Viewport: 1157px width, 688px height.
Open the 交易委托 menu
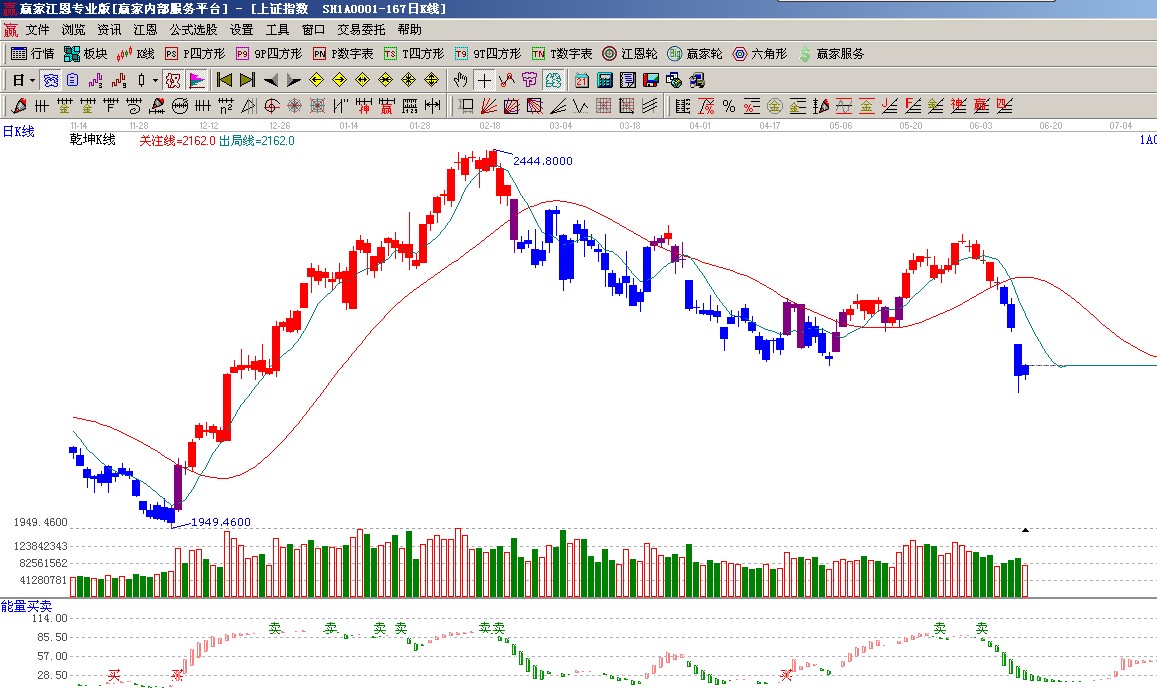pyautogui.click(x=361, y=30)
